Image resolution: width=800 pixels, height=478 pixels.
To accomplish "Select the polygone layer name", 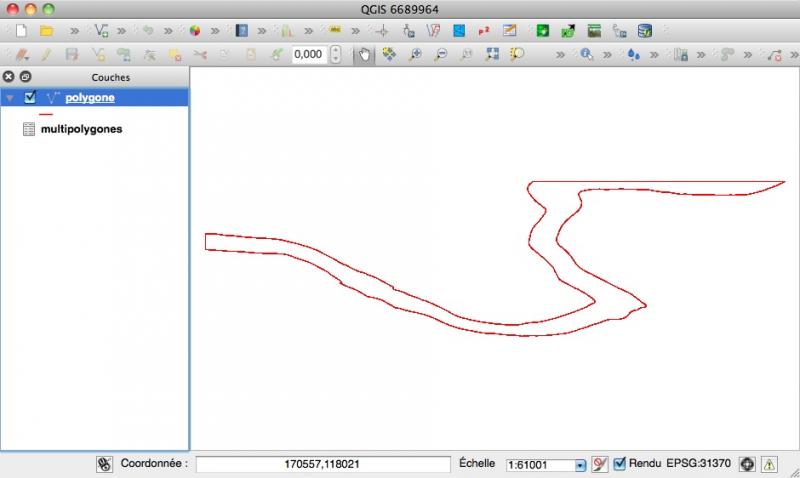I will point(91,98).
